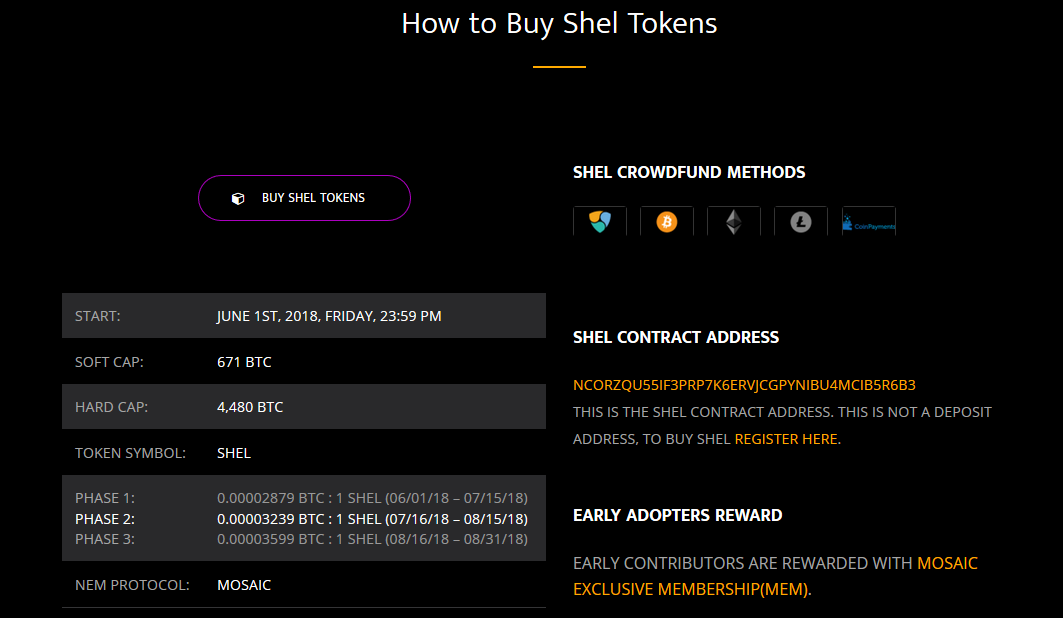This screenshot has height=618, width=1063.
Task: Open the Mosaic Exclusive Membership(MEM) link
Action: (775, 576)
